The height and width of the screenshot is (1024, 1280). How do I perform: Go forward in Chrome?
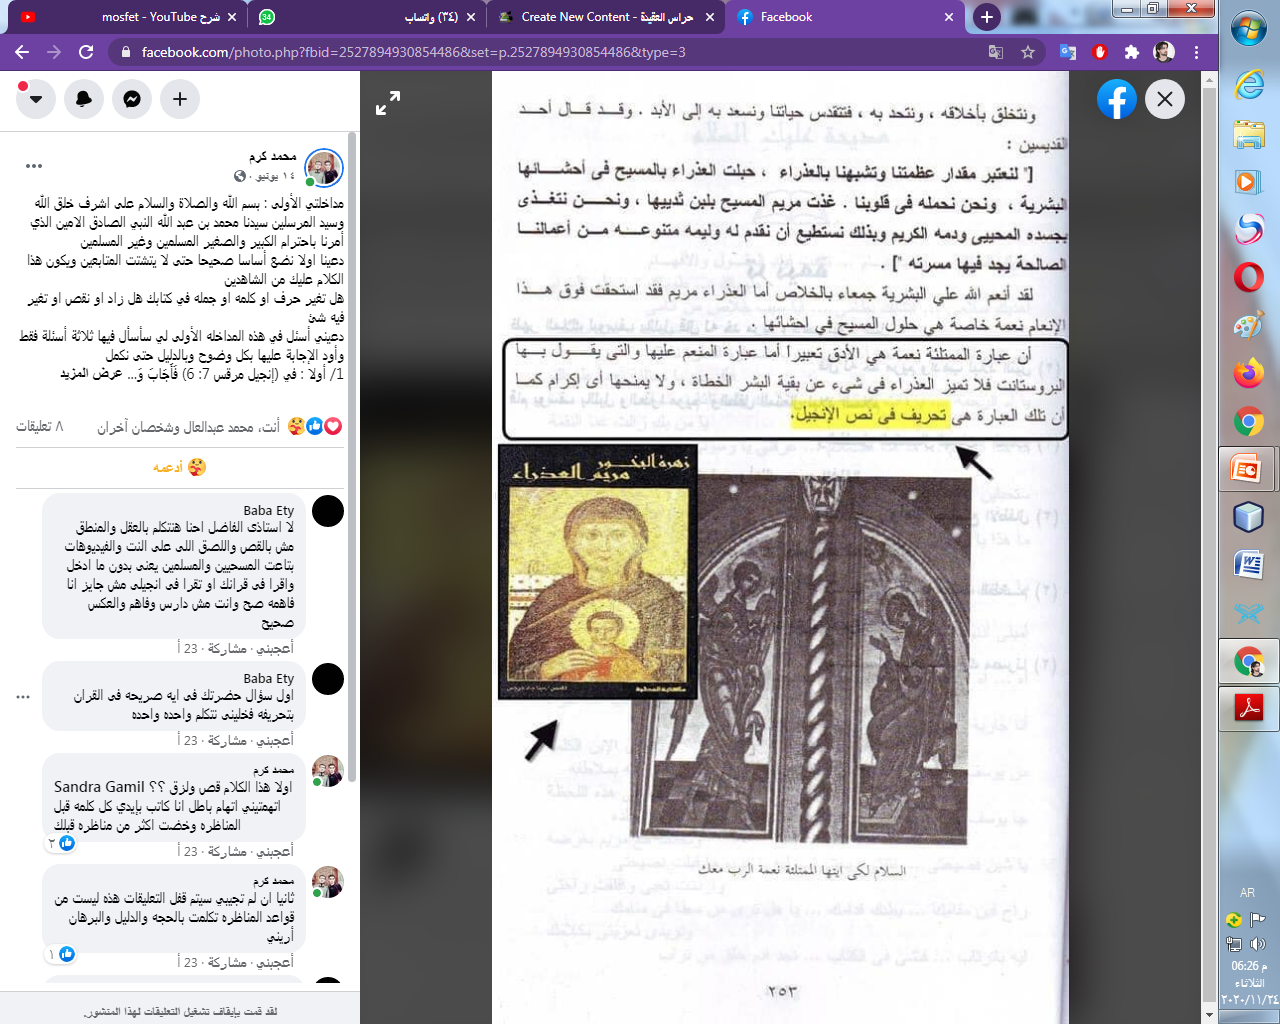pyautogui.click(x=54, y=52)
